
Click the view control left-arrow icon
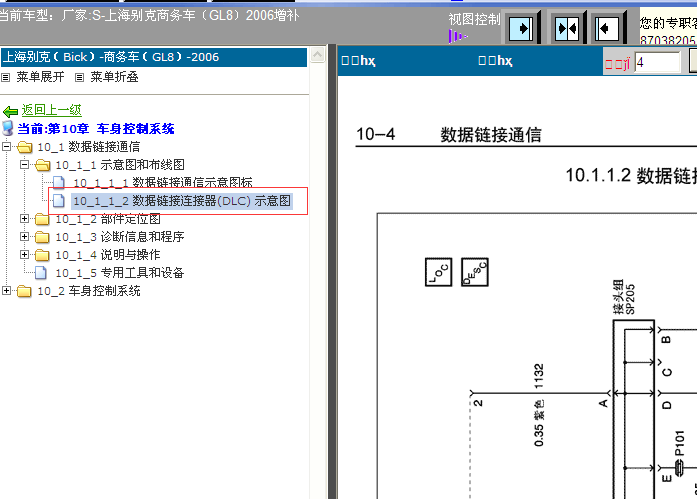pyautogui.click(x=607, y=29)
